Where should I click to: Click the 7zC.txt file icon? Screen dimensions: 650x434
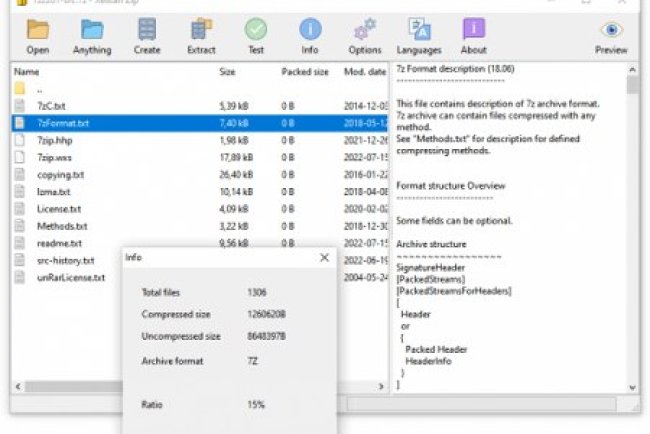click(x=19, y=106)
